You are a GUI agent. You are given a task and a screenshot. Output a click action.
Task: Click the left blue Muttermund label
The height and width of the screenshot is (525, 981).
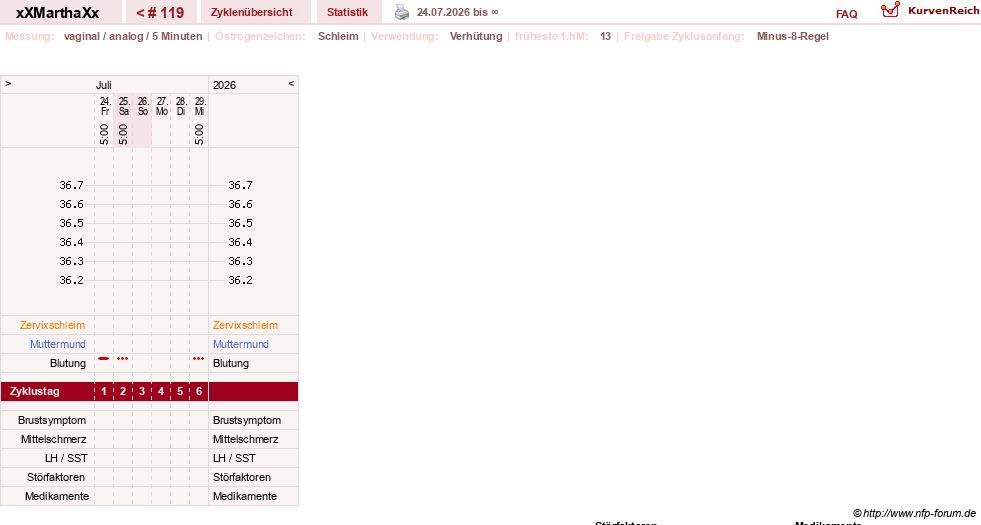click(58, 344)
